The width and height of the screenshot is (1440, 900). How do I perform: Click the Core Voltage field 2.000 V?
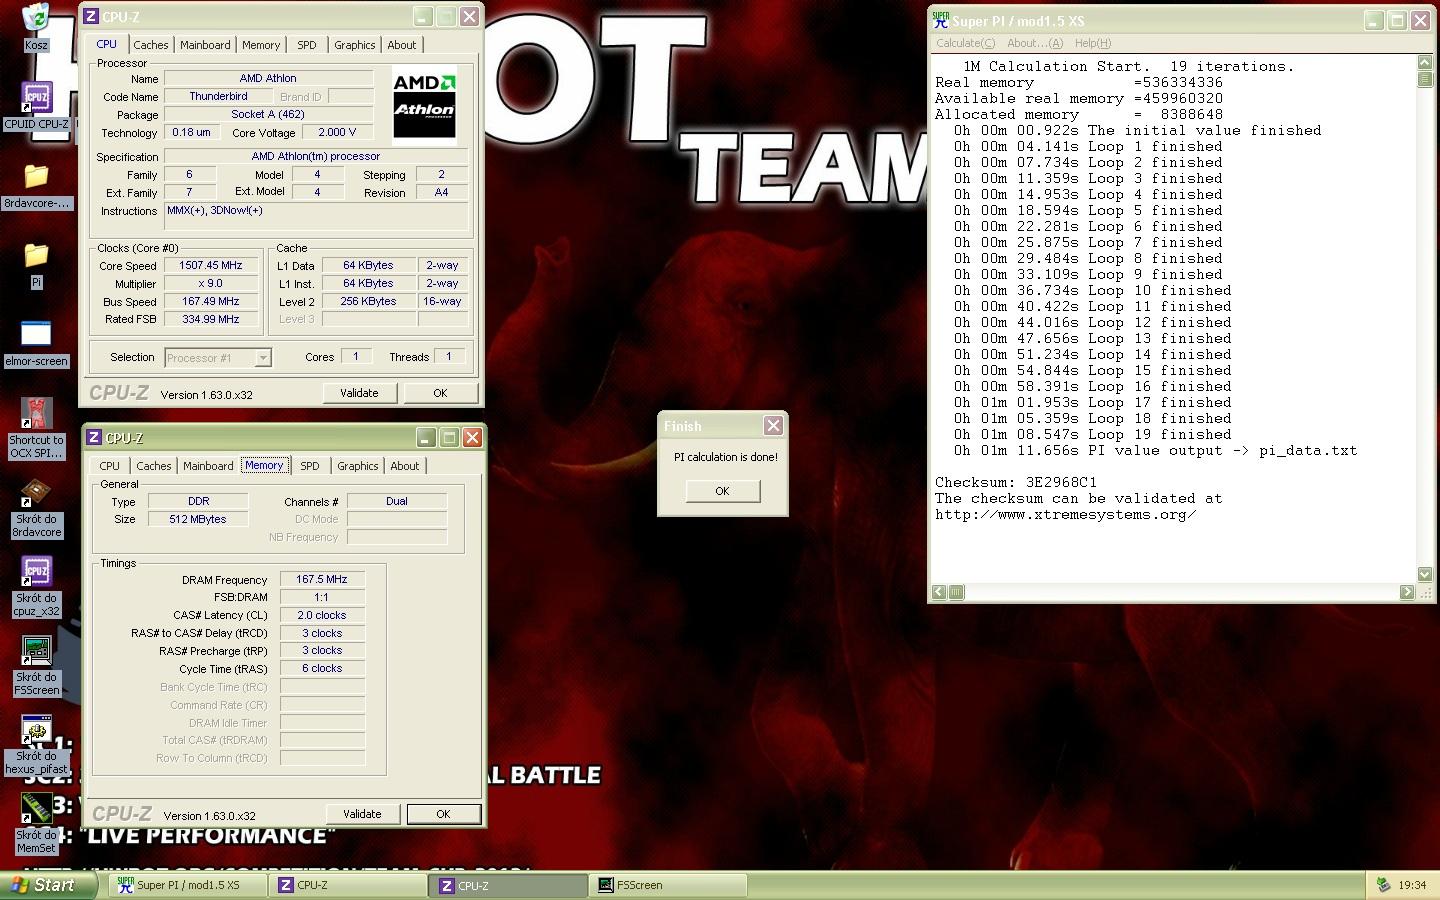pyautogui.click(x=337, y=132)
